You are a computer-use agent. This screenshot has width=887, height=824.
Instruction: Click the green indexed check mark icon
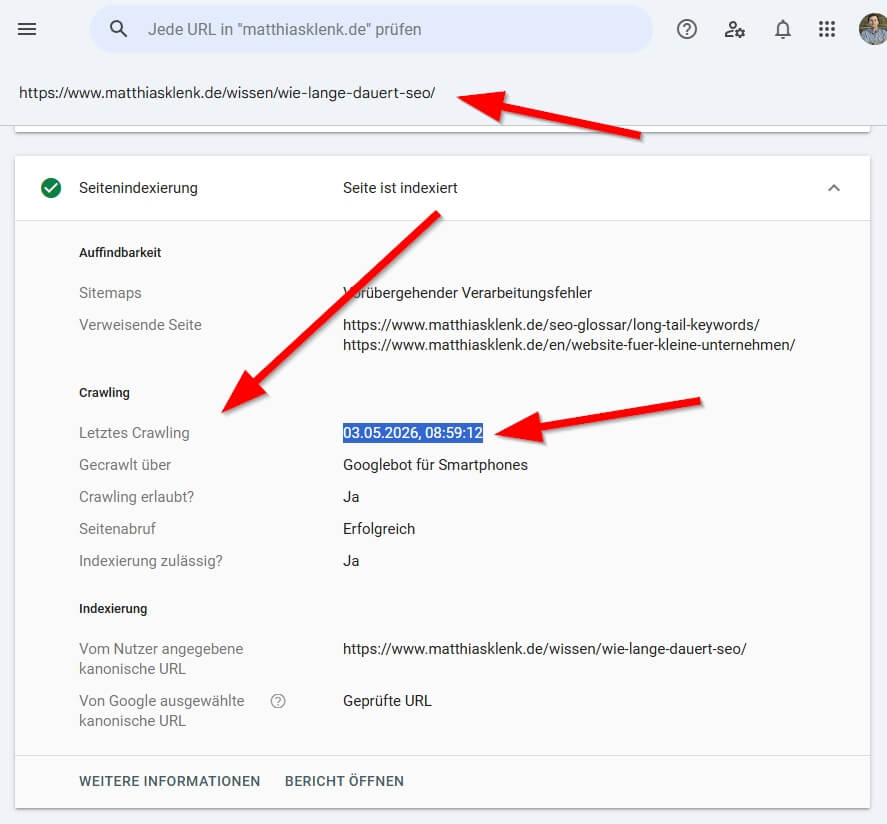tap(51, 188)
